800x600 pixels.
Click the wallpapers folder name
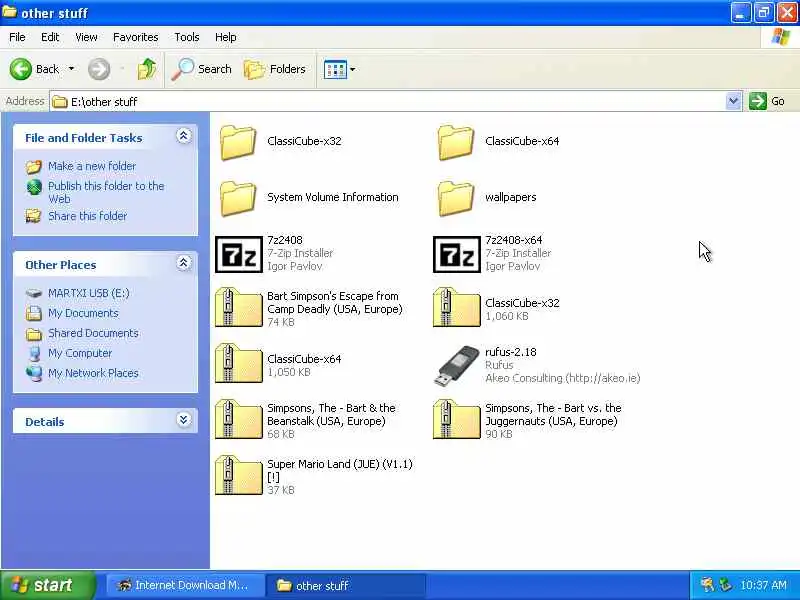[x=511, y=197]
